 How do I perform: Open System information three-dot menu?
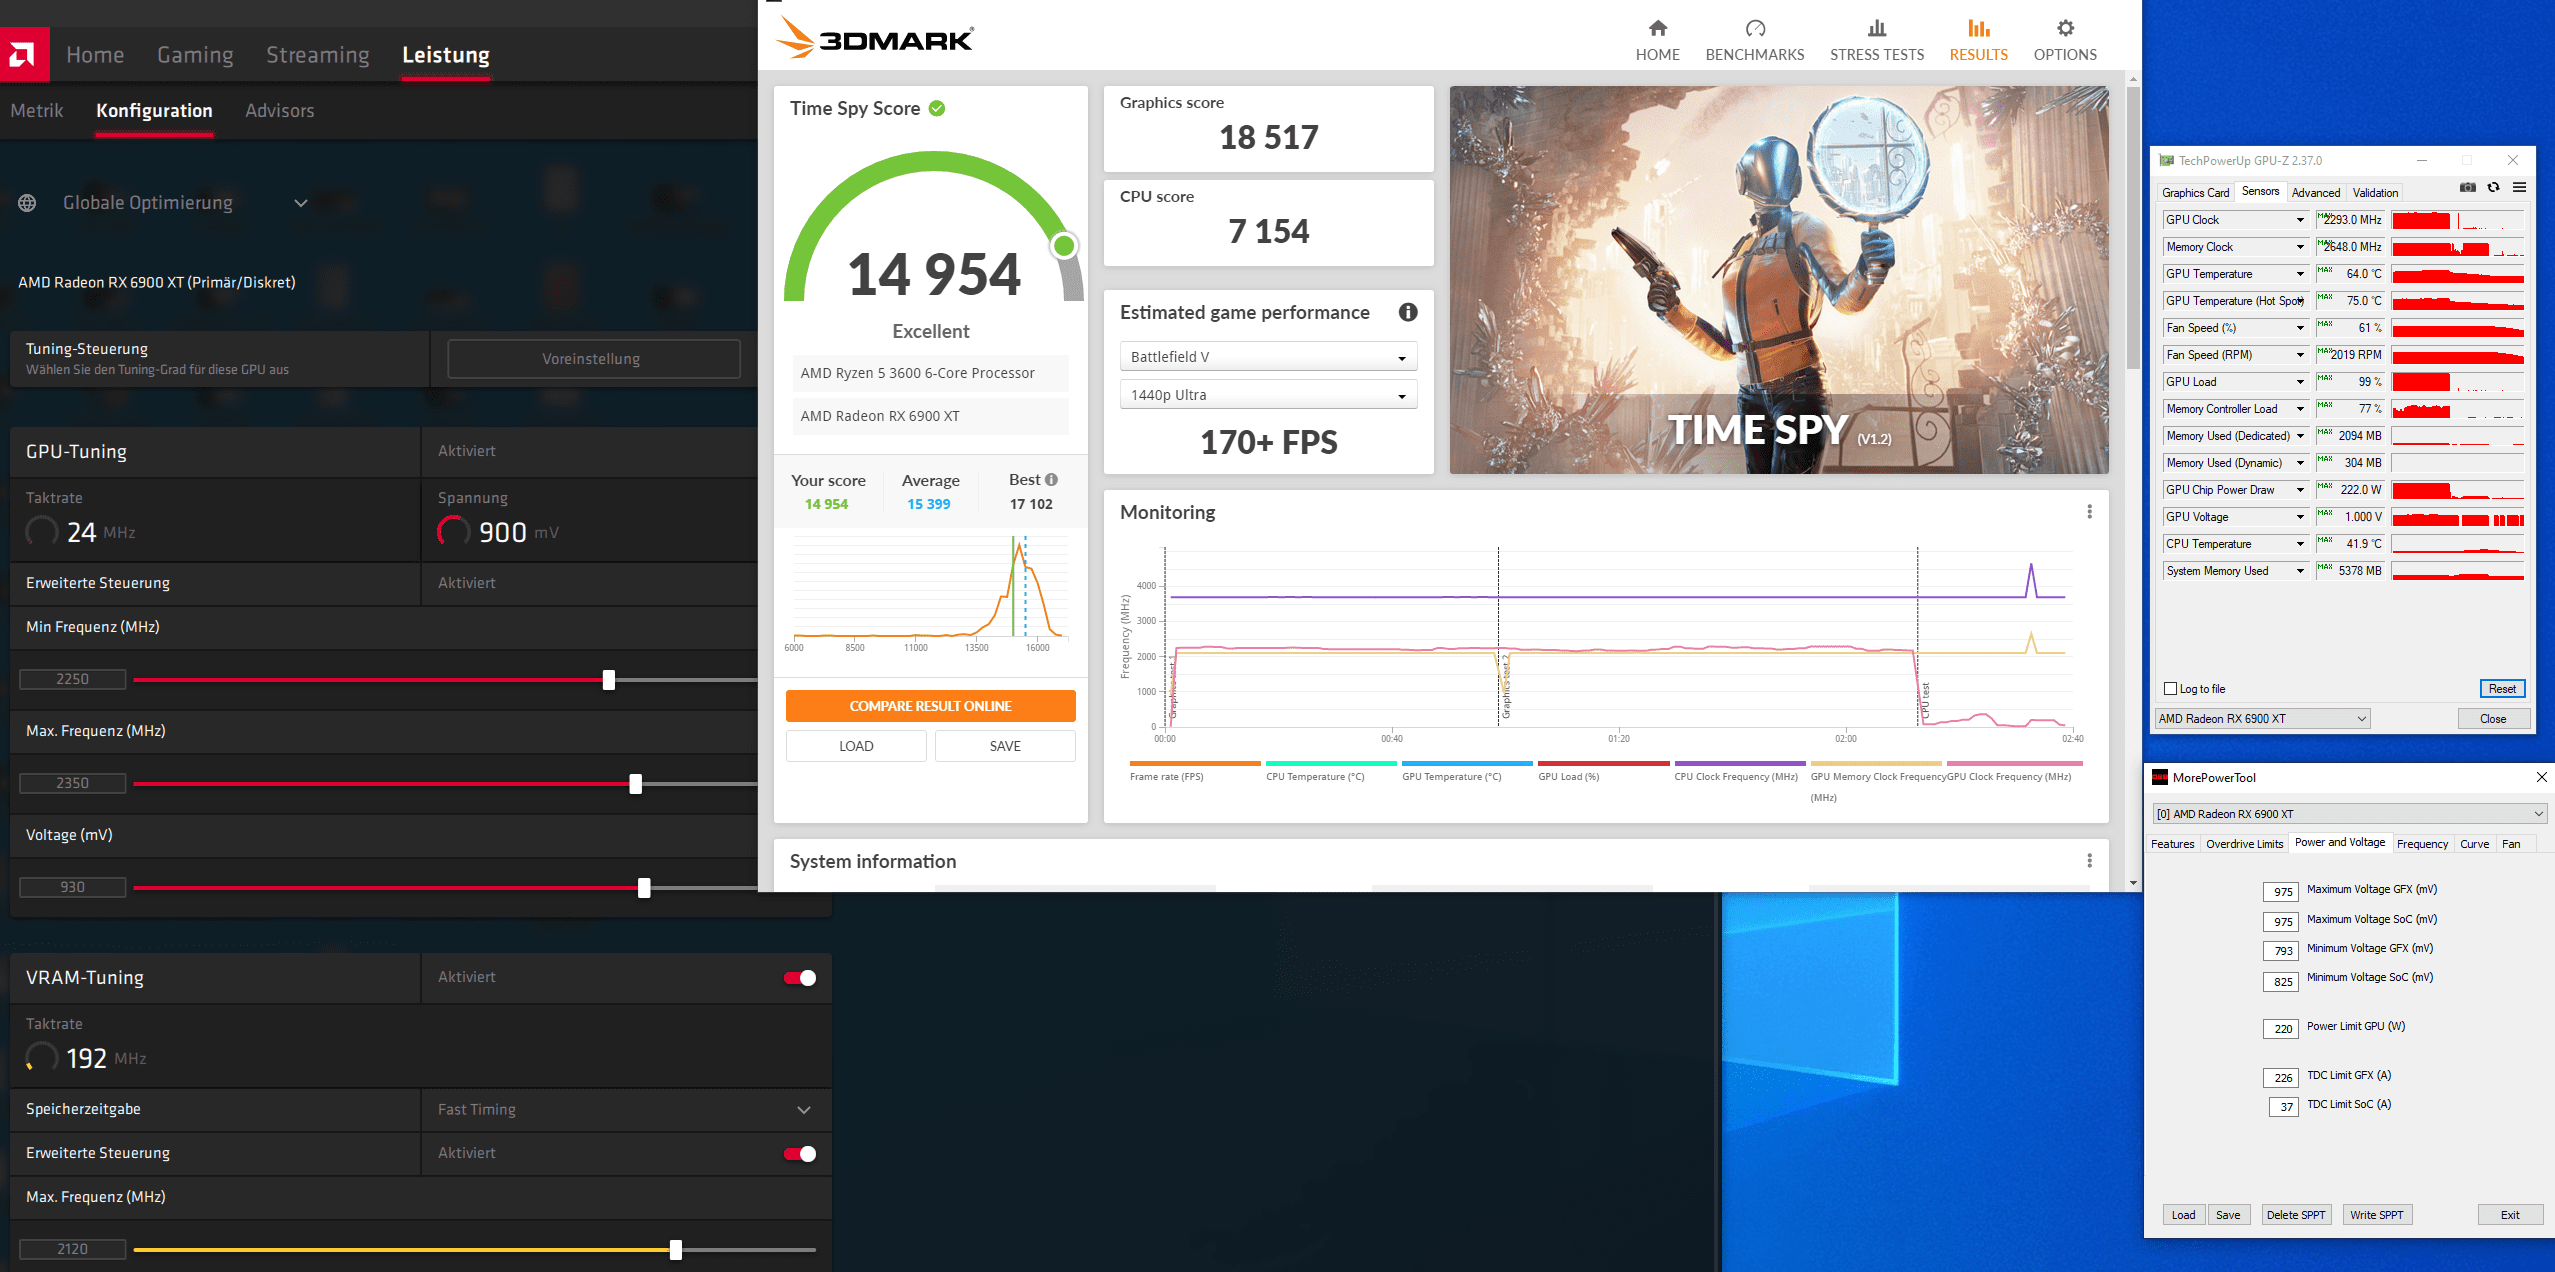coord(2089,861)
